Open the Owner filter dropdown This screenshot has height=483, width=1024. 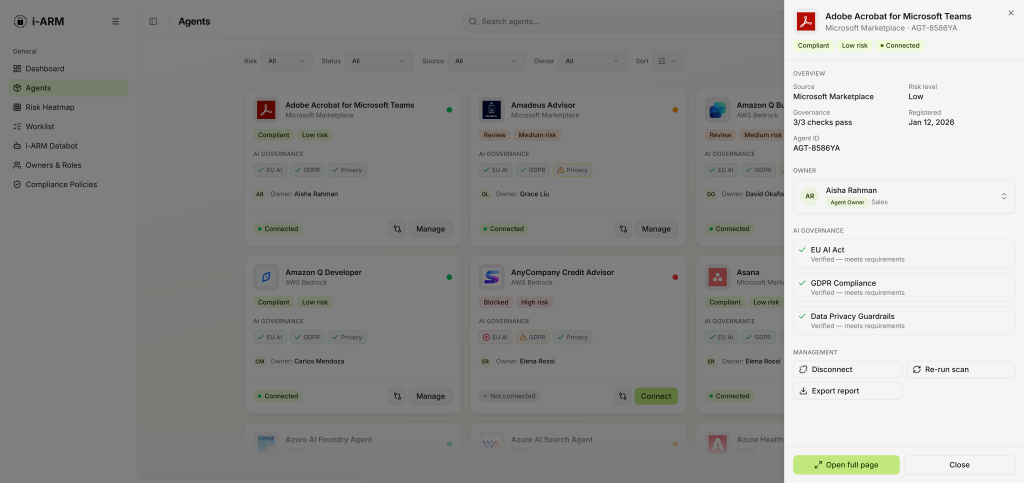pos(592,61)
